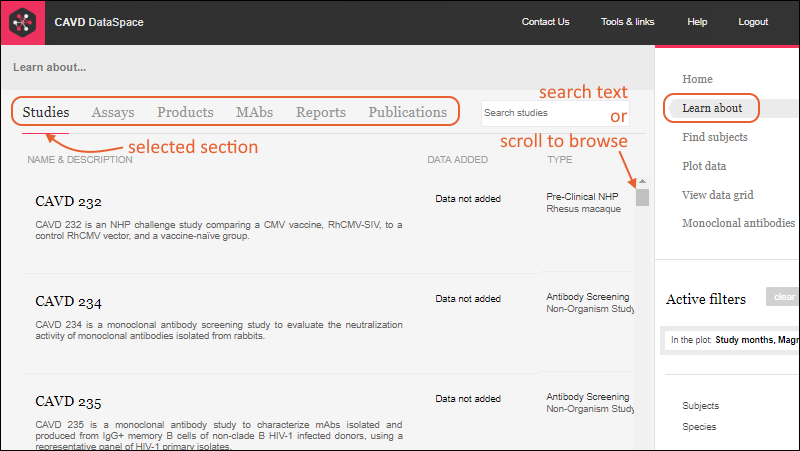Switch to the Publications tab
800x451 pixels.
tap(408, 112)
